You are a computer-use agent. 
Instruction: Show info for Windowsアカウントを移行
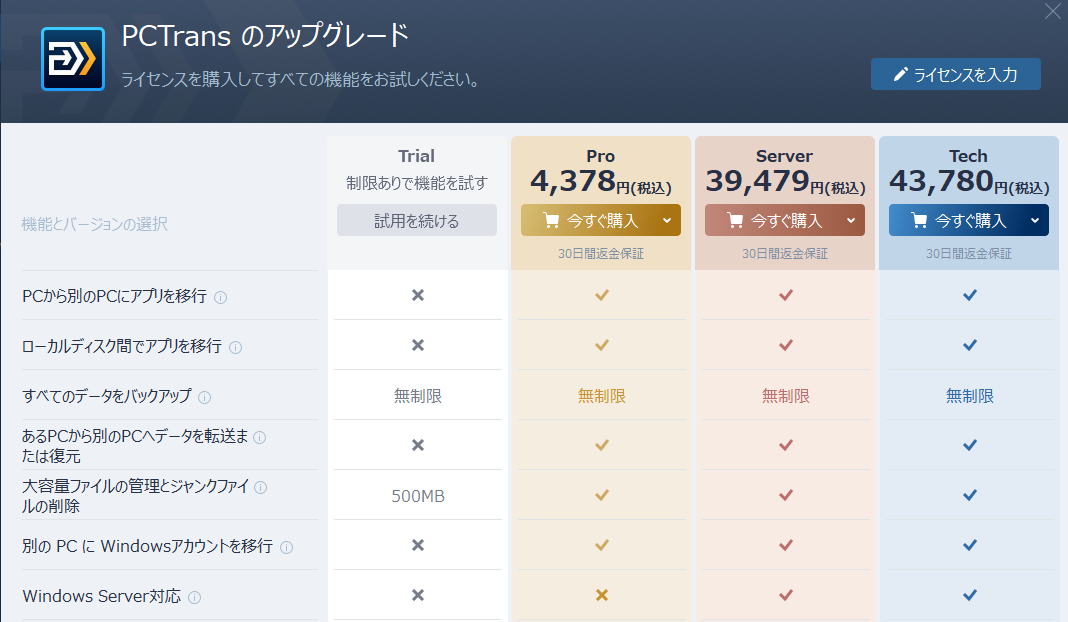tap(287, 547)
